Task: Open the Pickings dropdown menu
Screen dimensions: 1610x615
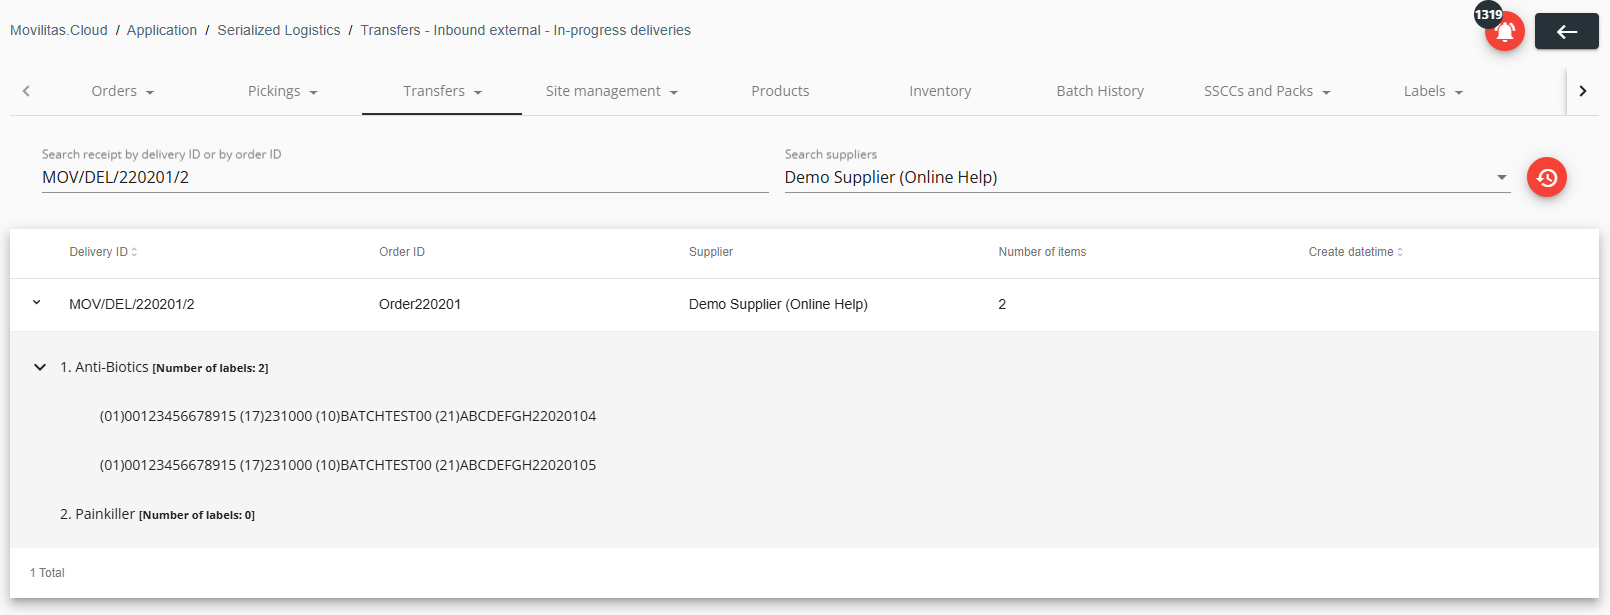Action: pyautogui.click(x=282, y=91)
